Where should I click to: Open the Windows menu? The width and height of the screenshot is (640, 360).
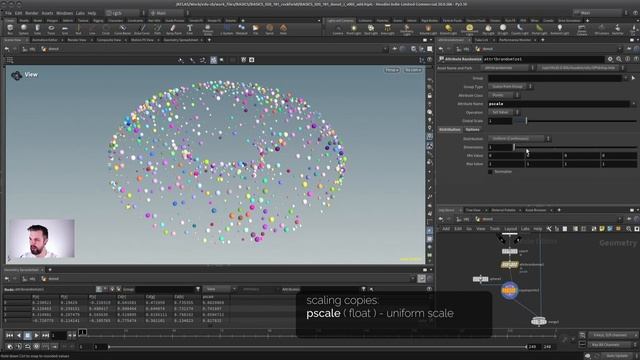point(64,13)
